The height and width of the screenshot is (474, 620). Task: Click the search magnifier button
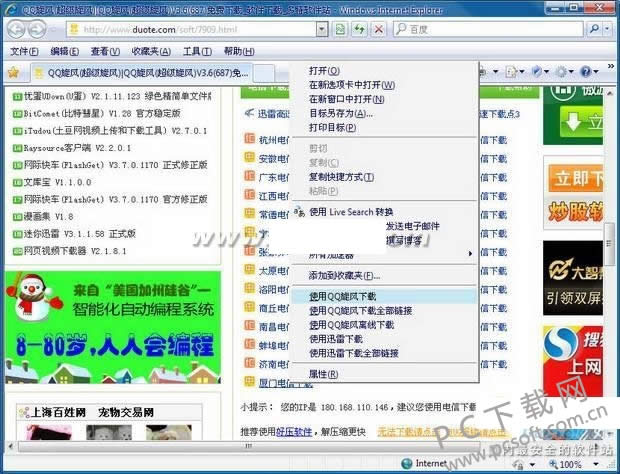594,29
